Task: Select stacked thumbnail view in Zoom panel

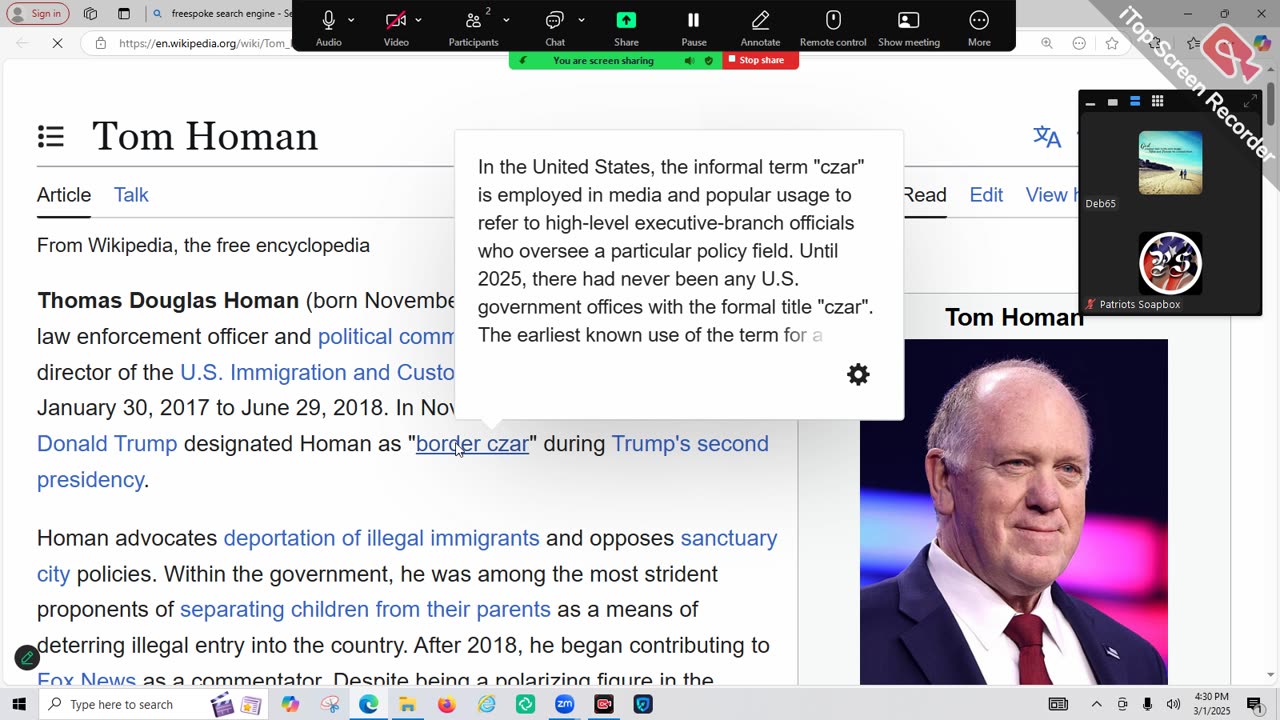Action: [1134, 101]
